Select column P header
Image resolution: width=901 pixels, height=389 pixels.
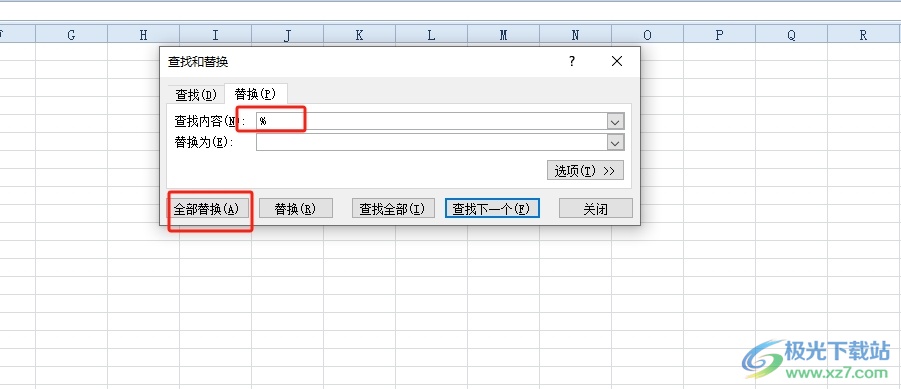pyautogui.click(x=719, y=35)
